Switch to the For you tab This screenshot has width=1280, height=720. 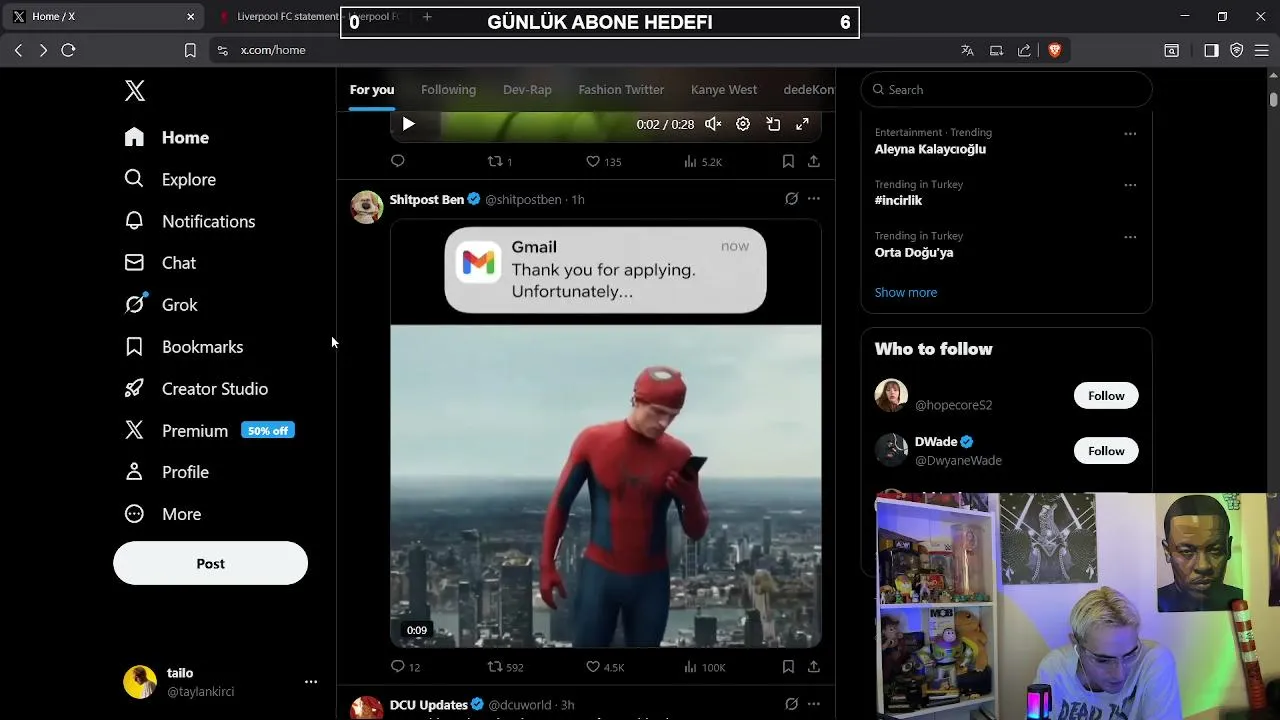pyautogui.click(x=372, y=90)
